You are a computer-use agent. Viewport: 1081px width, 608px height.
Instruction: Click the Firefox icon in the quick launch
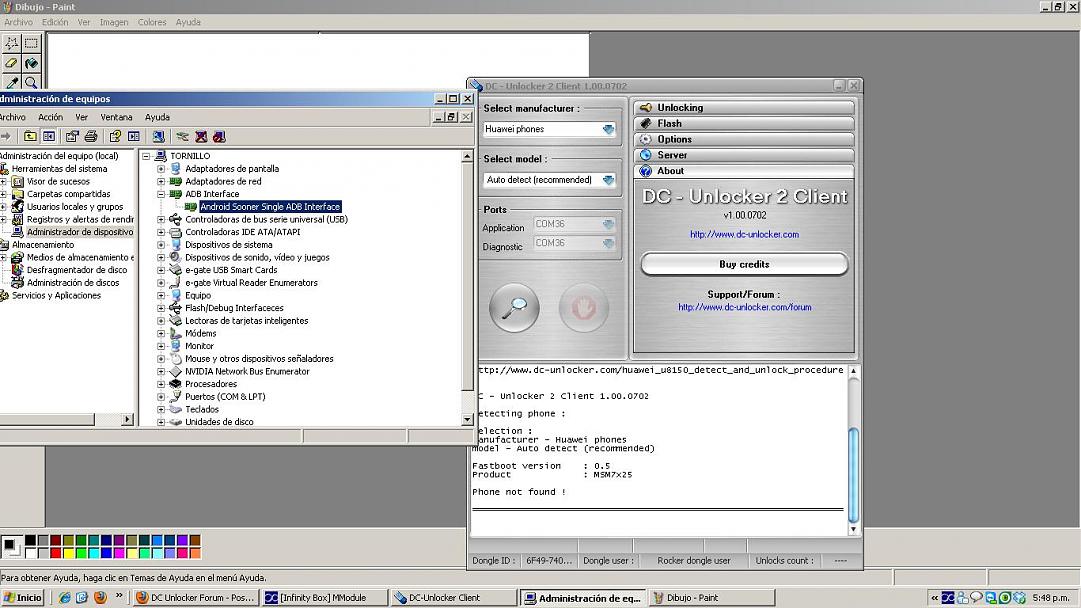[100, 598]
